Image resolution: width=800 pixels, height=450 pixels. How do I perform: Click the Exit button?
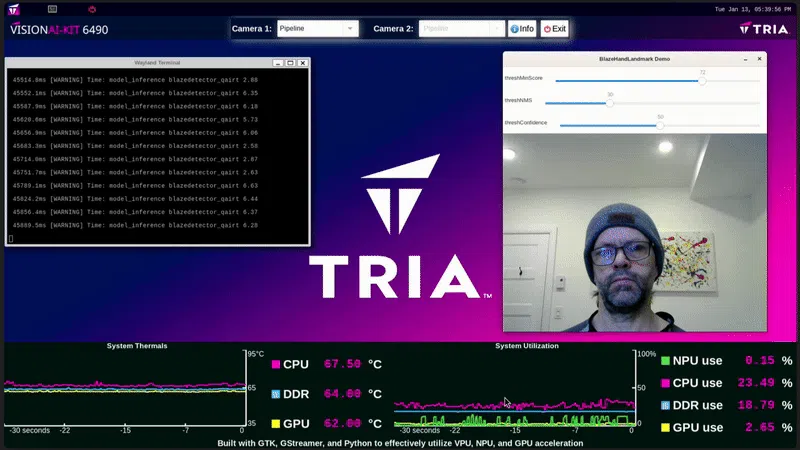[555, 29]
